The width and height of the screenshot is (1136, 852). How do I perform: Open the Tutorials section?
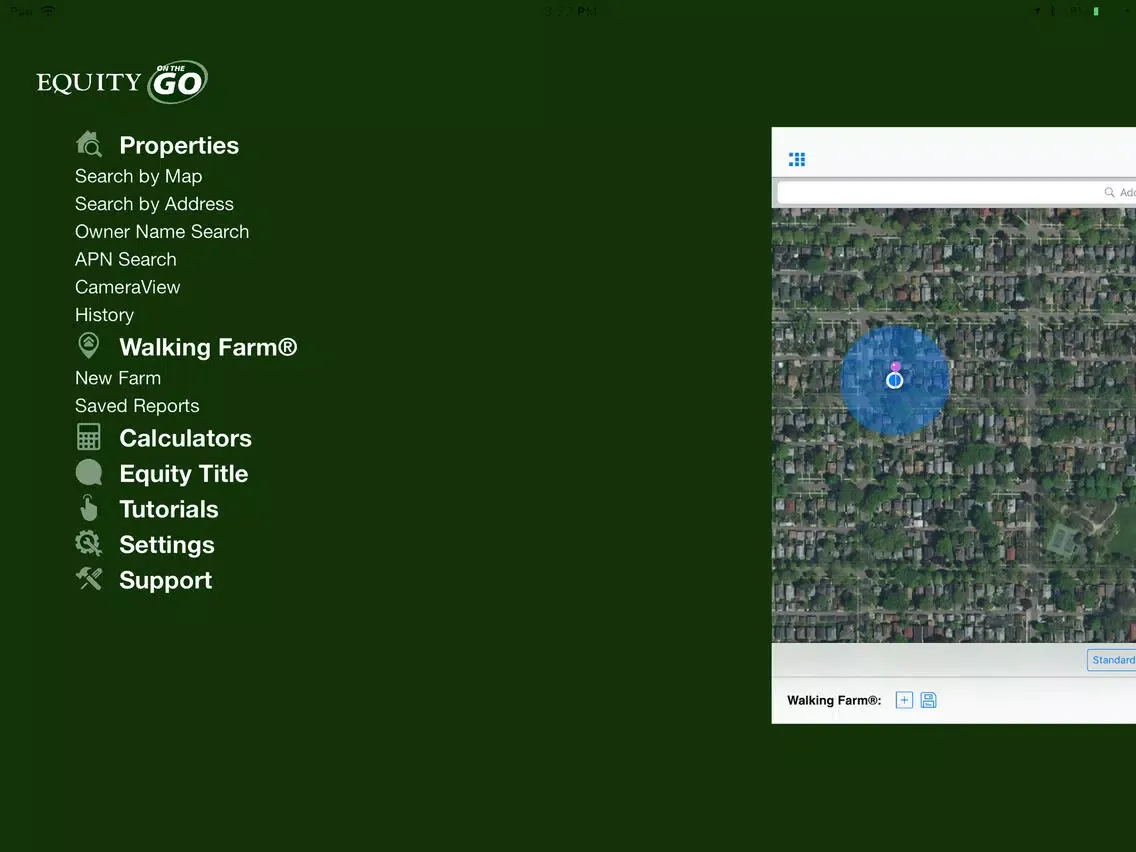(169, 509)
